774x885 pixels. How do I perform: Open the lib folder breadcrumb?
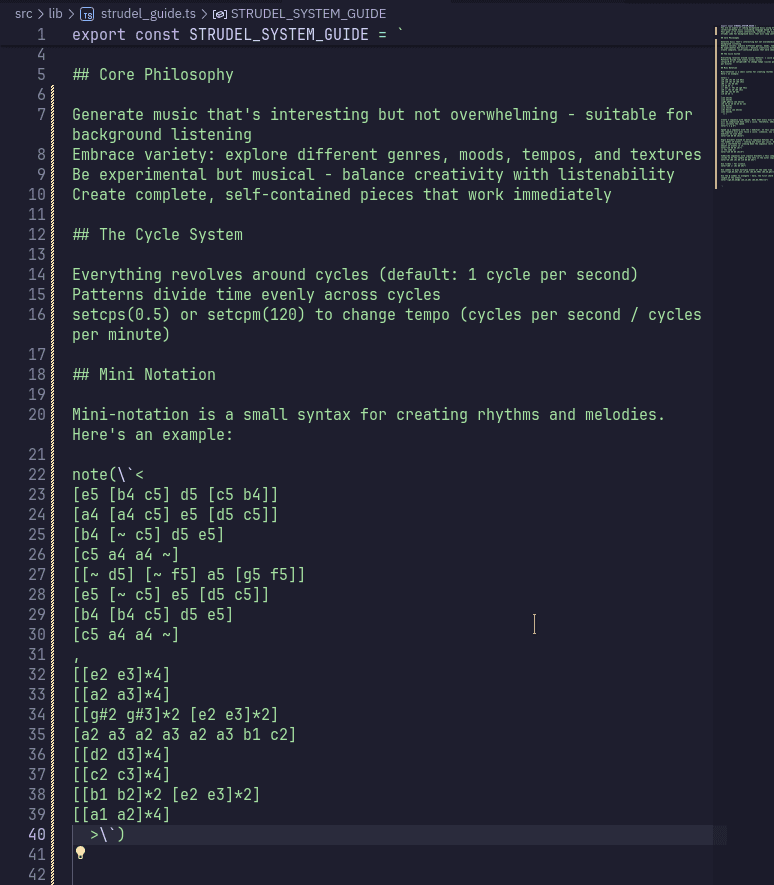pyautogui.click(x=55, y=14)
